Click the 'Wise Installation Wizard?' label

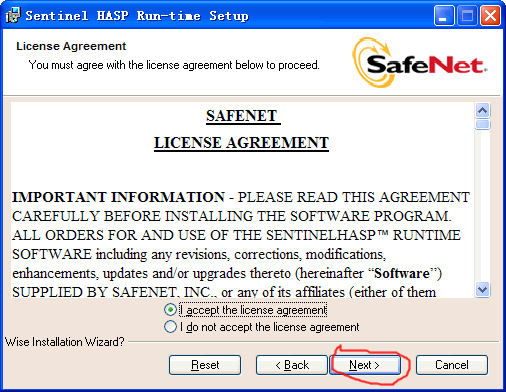[65, 342]
